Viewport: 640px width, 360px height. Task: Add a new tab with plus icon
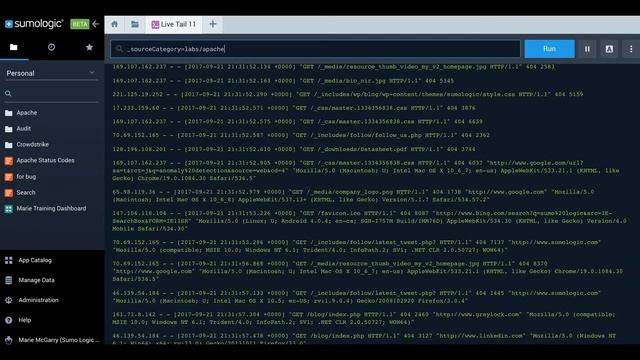213,24
